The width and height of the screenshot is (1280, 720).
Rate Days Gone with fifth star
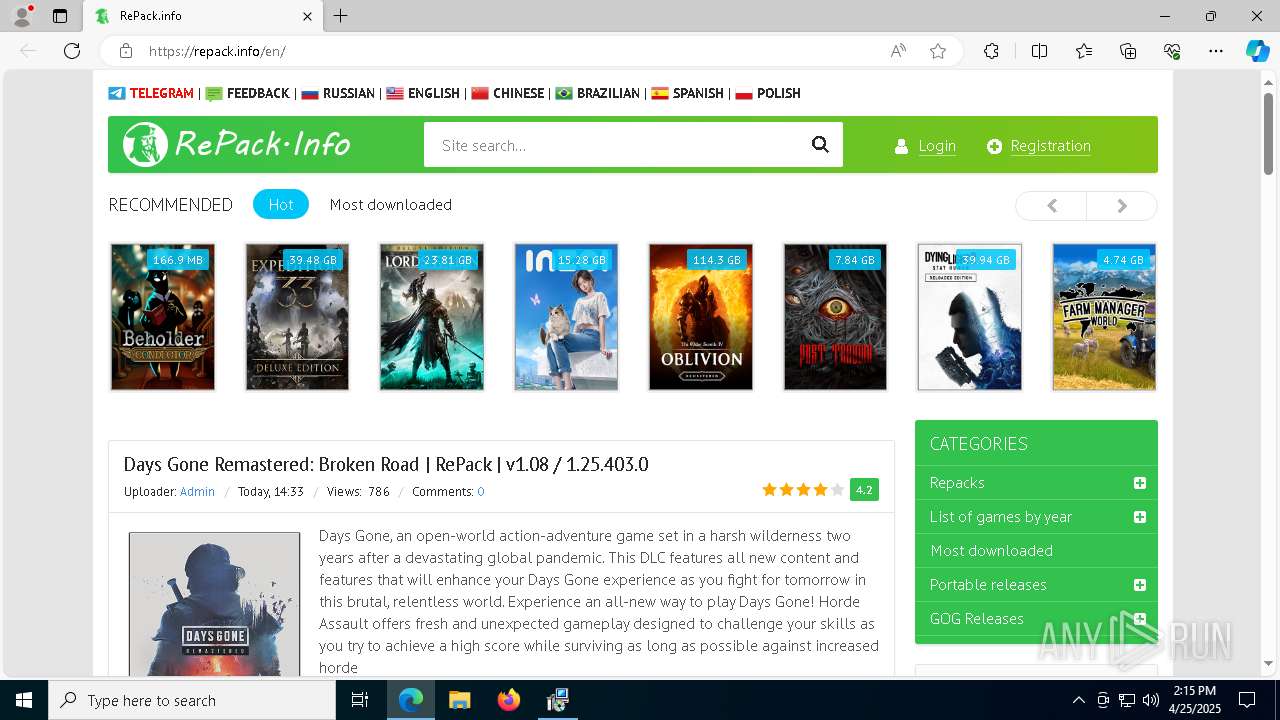pos(838,490)
